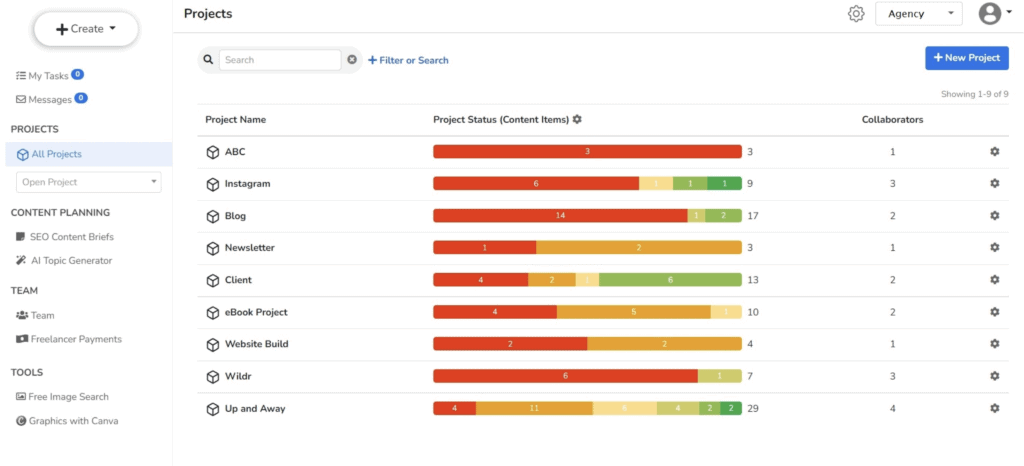1024x466 pixels.
Task: Click the gear icon for the Instagram project
Action: tap(994, 184)
